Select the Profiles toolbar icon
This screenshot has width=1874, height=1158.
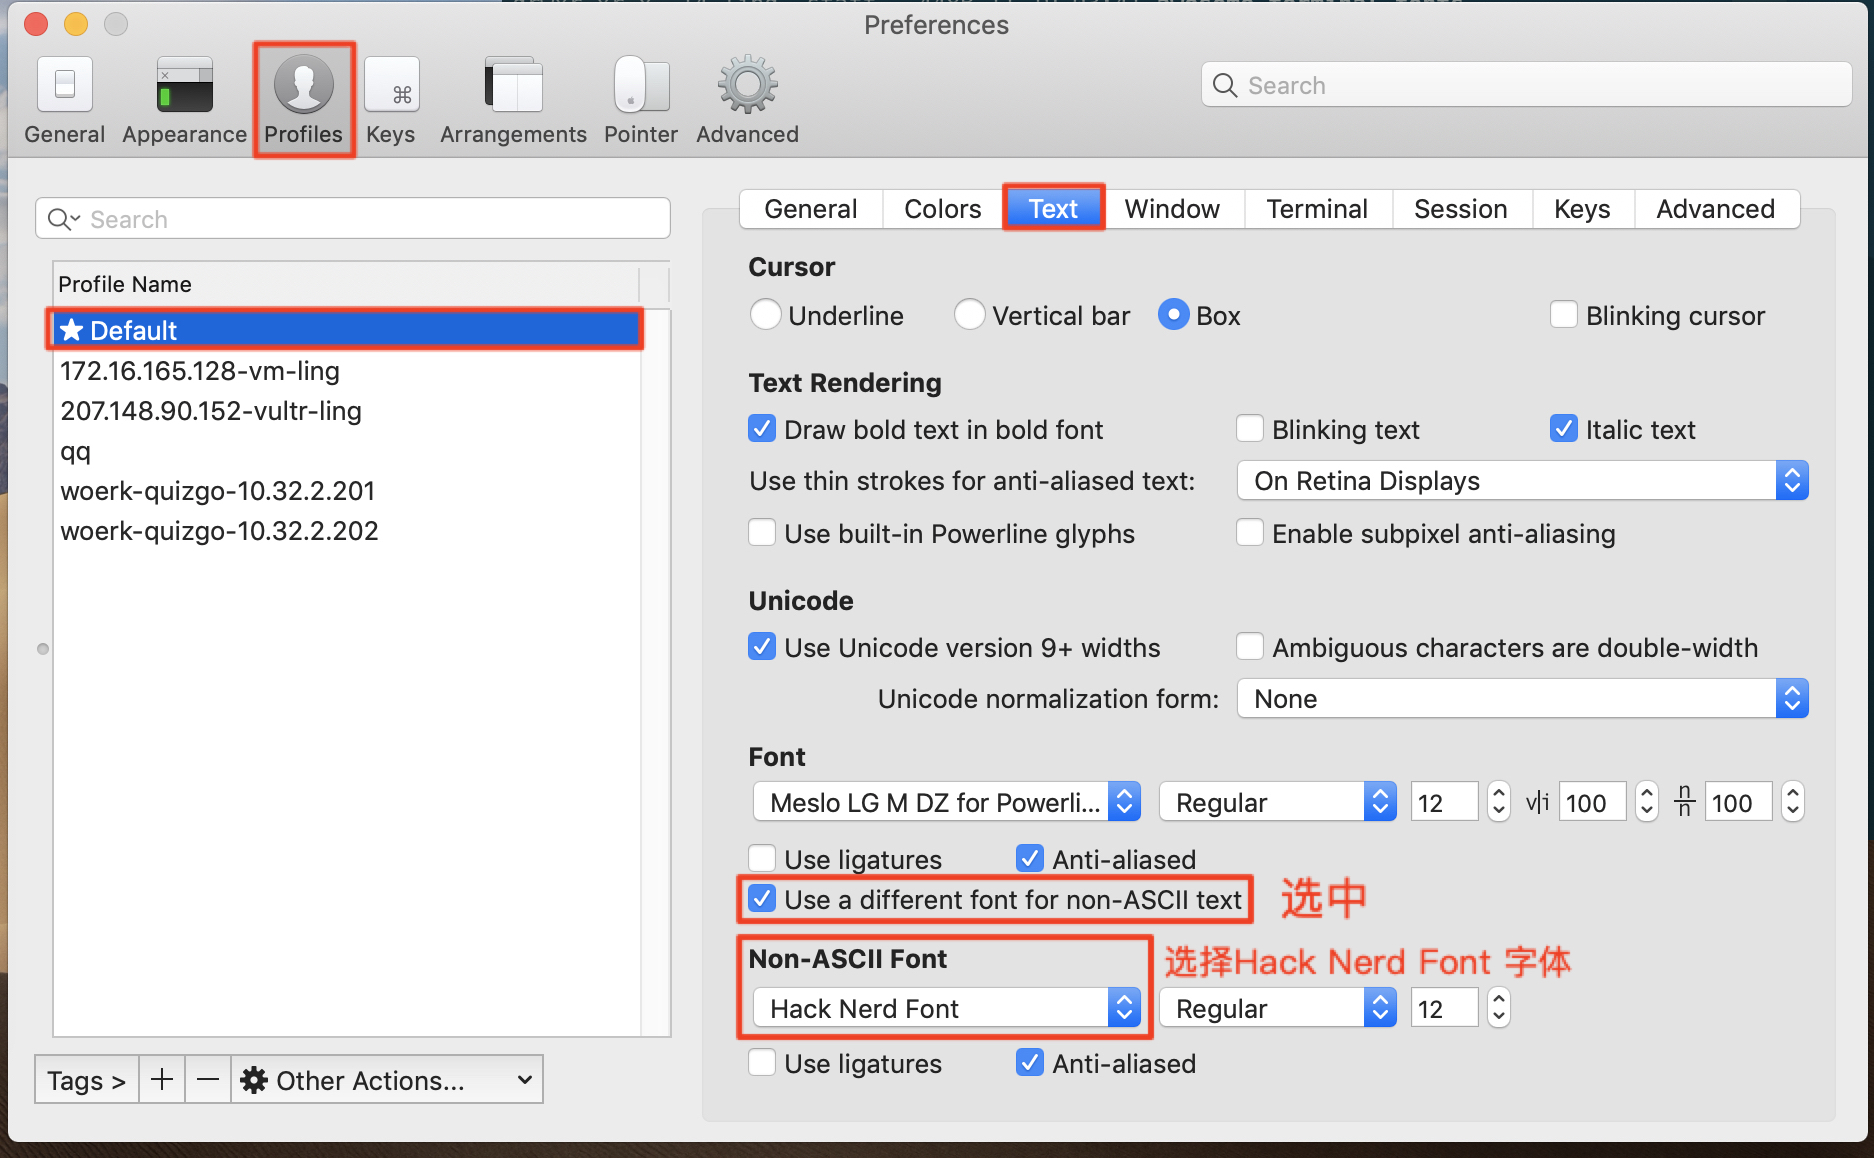click(x=304, y=85)
